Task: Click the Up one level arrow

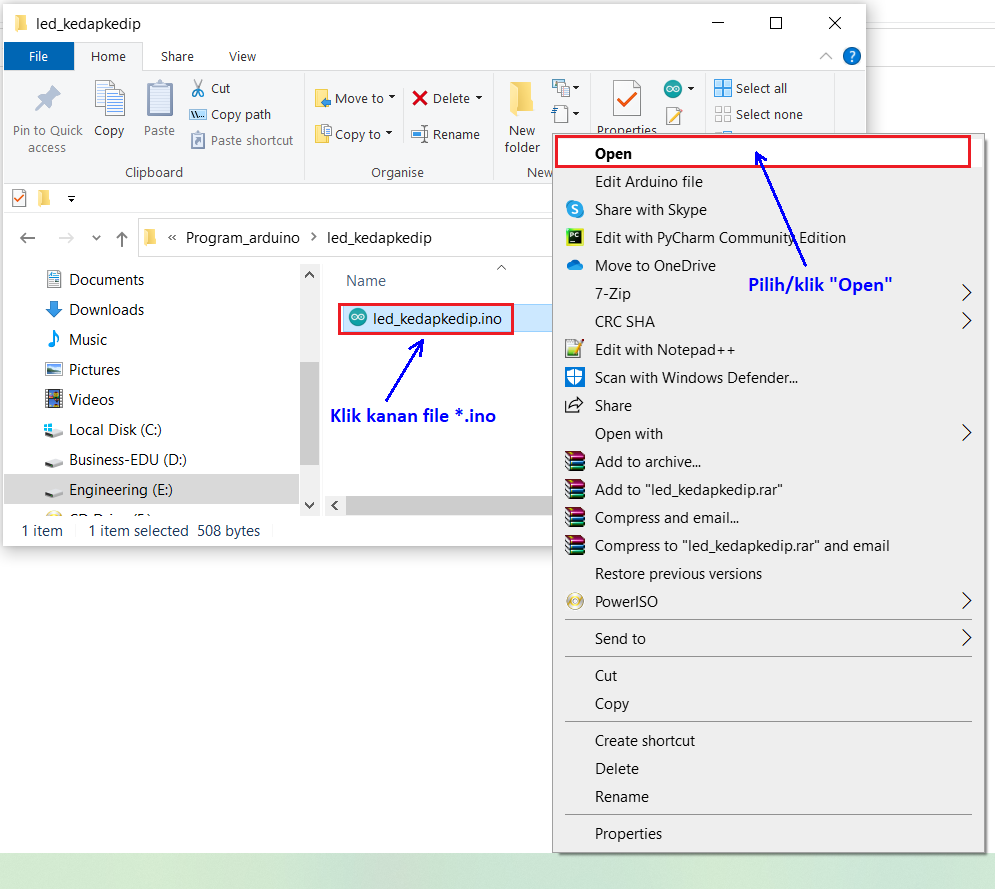Action: (122, 239)
